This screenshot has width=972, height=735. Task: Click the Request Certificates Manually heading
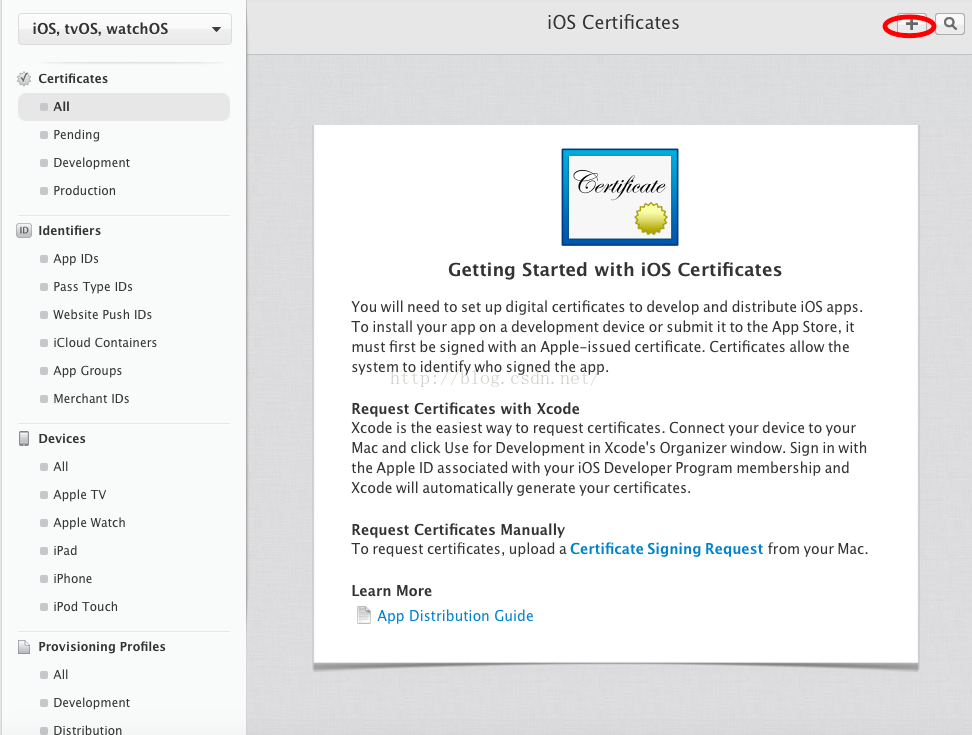coord(458,530)
